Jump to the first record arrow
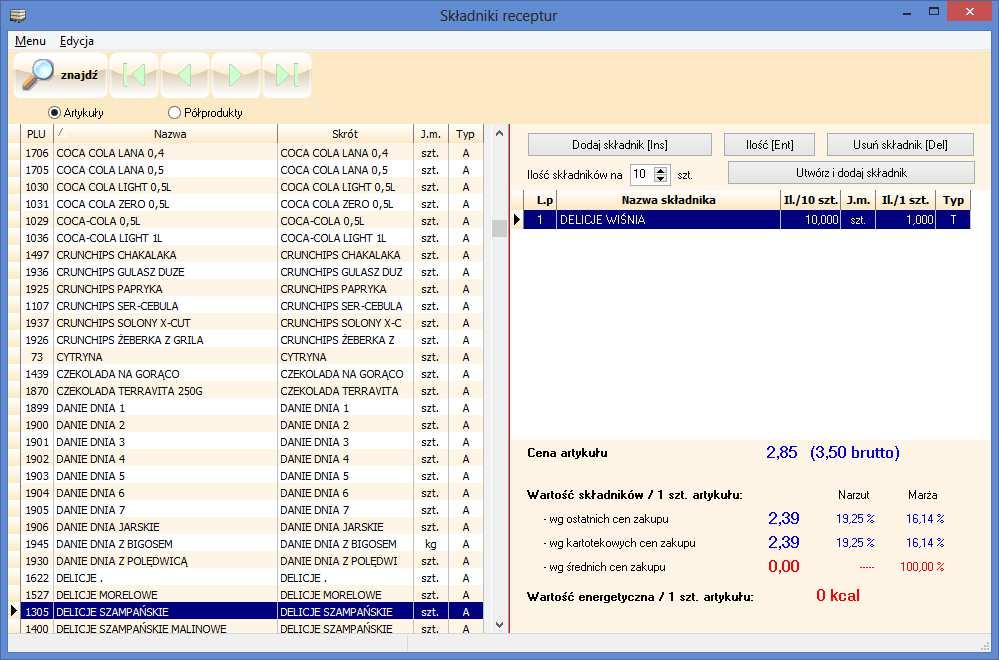 click(134, 75)
